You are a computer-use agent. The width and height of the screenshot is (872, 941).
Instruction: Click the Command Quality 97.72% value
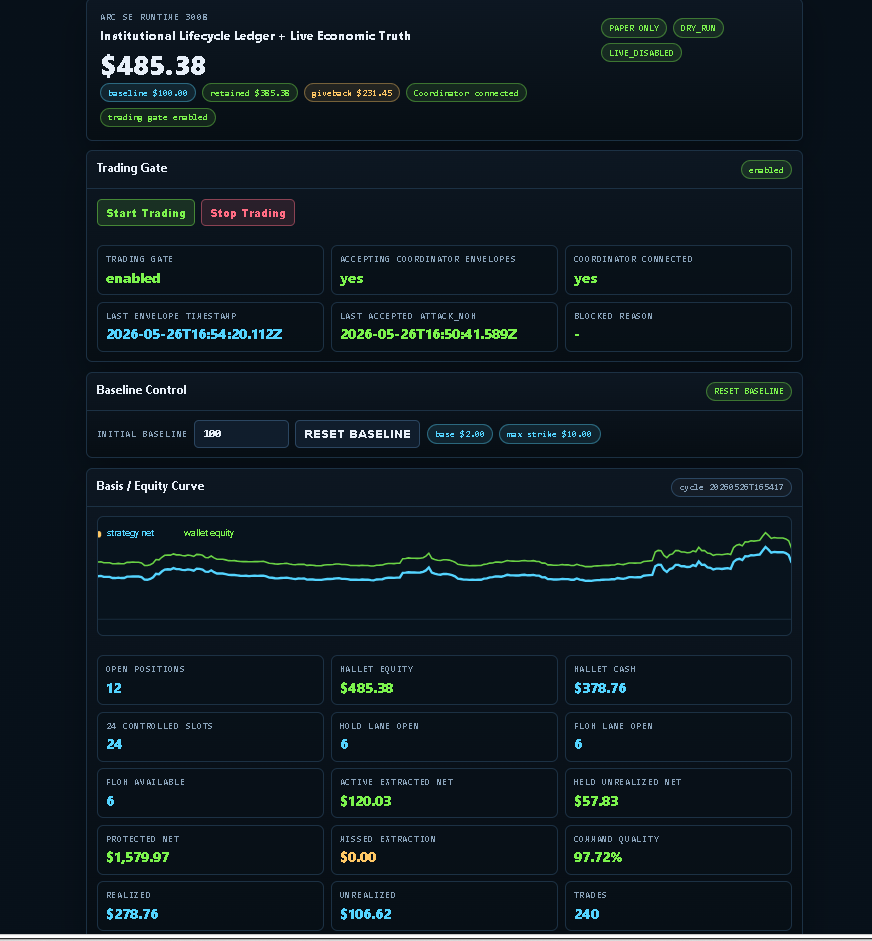click(598, 858)
